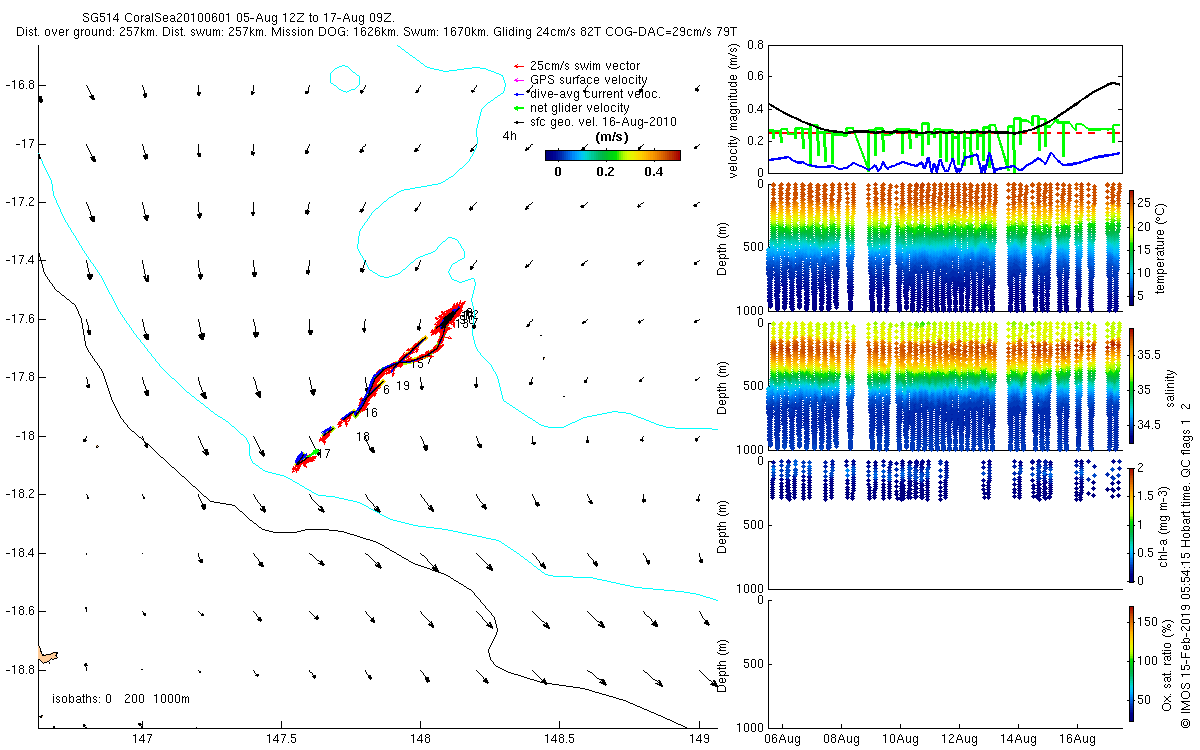
Task: Select the blue dive-avg current legend marker
Action: [x=517, y=94]
